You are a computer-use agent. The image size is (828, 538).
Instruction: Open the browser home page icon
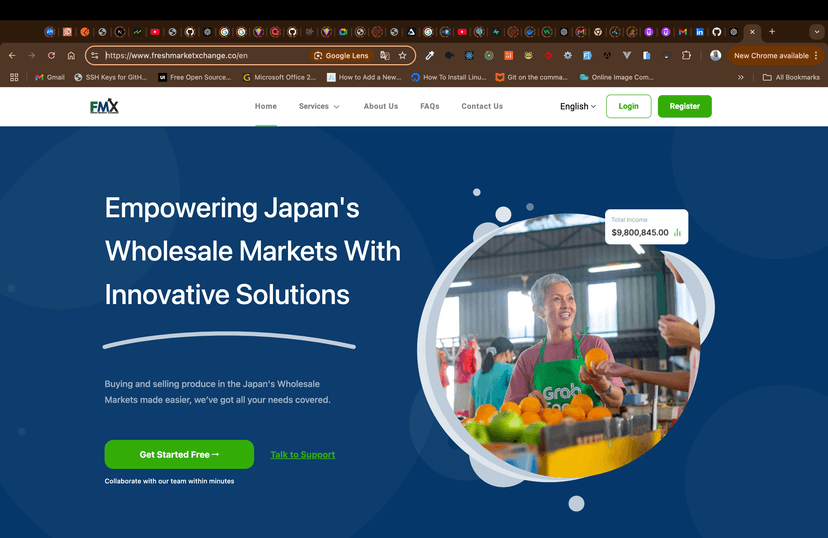click(71, 55)
